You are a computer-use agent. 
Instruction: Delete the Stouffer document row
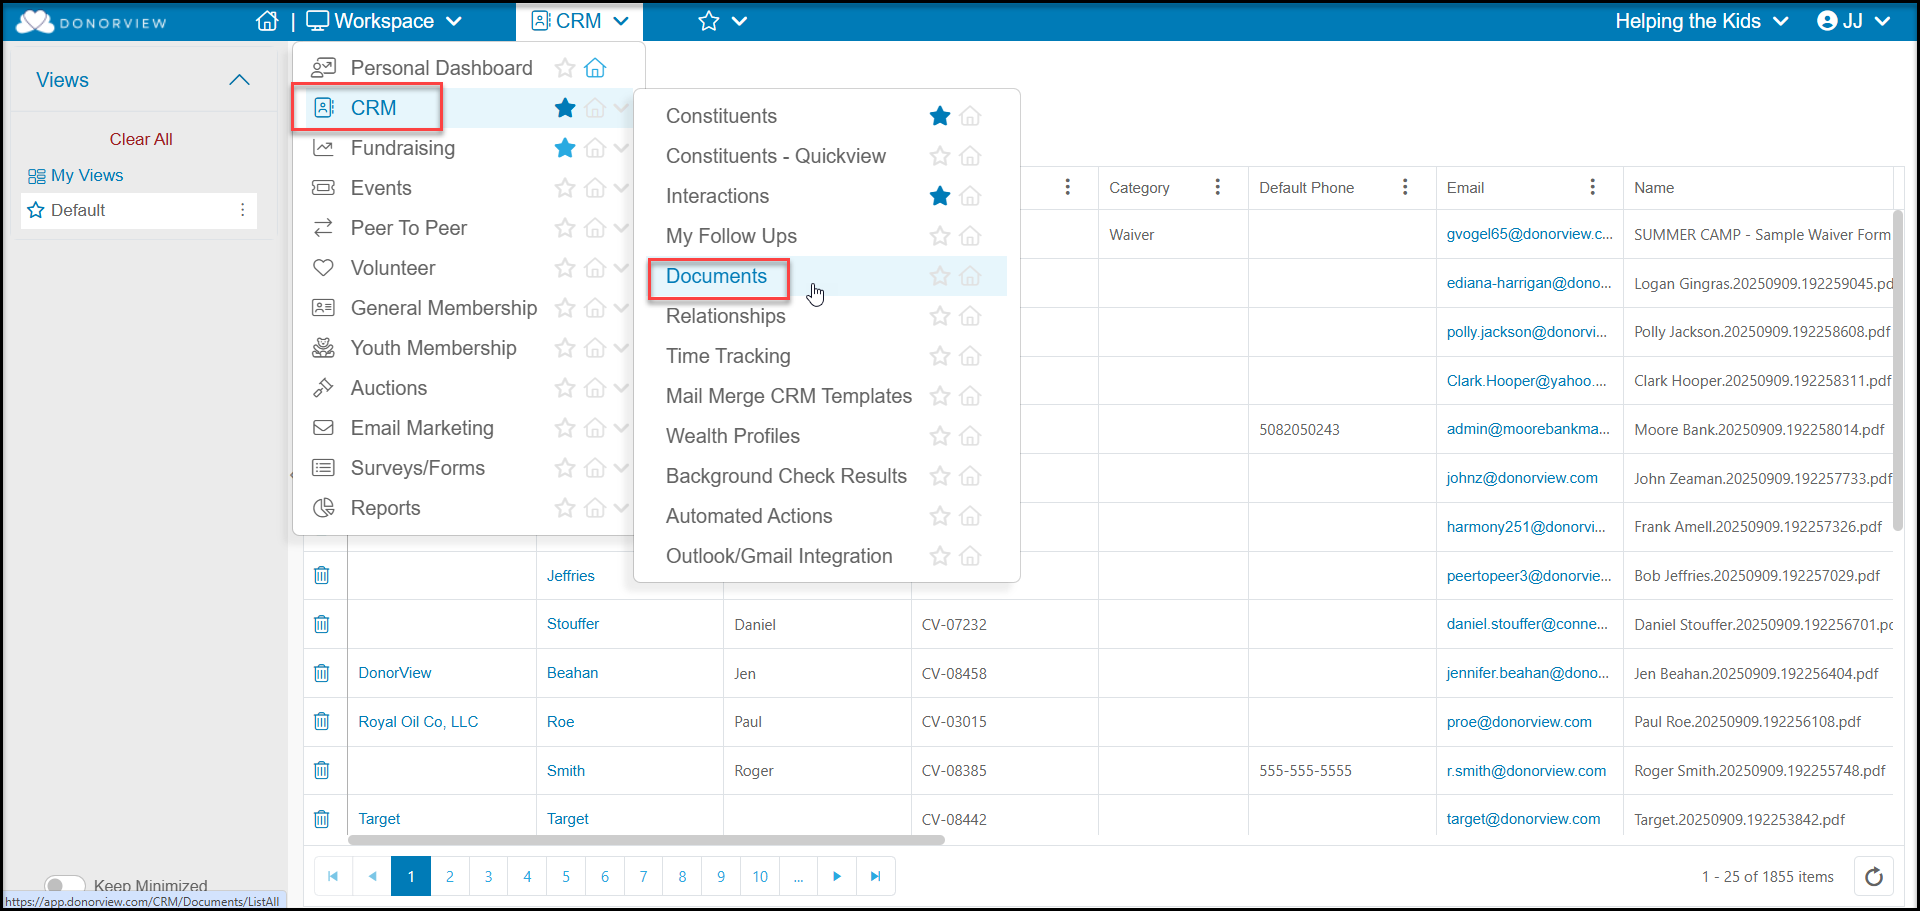[x=322, y=624]
